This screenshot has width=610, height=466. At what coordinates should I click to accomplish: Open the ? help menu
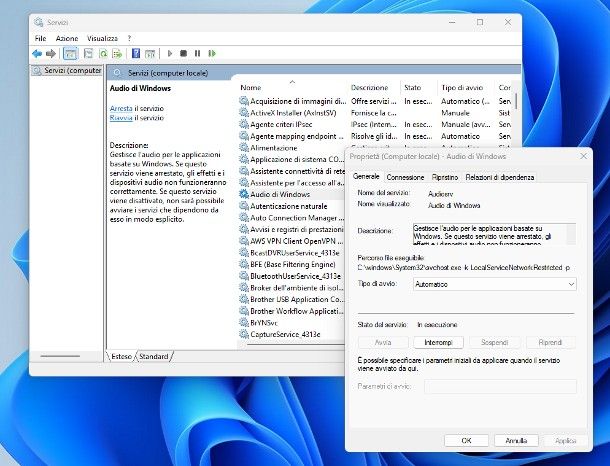[129, 38]
